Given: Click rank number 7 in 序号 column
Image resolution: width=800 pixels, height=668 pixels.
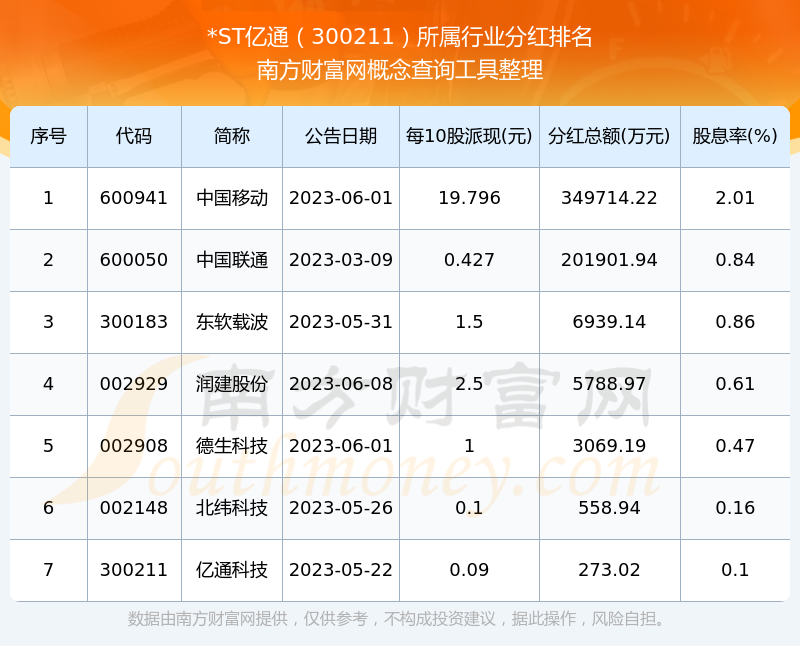Looking at the screenshot, I should [48, 570].
